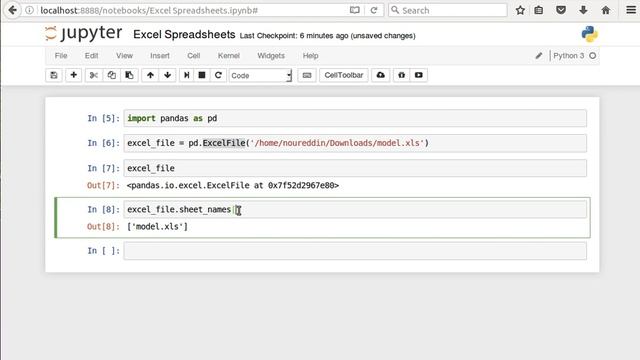Click the Last Checkpoint status text
The height and width of the screenshot is (360, 640).
click(327, 36)
